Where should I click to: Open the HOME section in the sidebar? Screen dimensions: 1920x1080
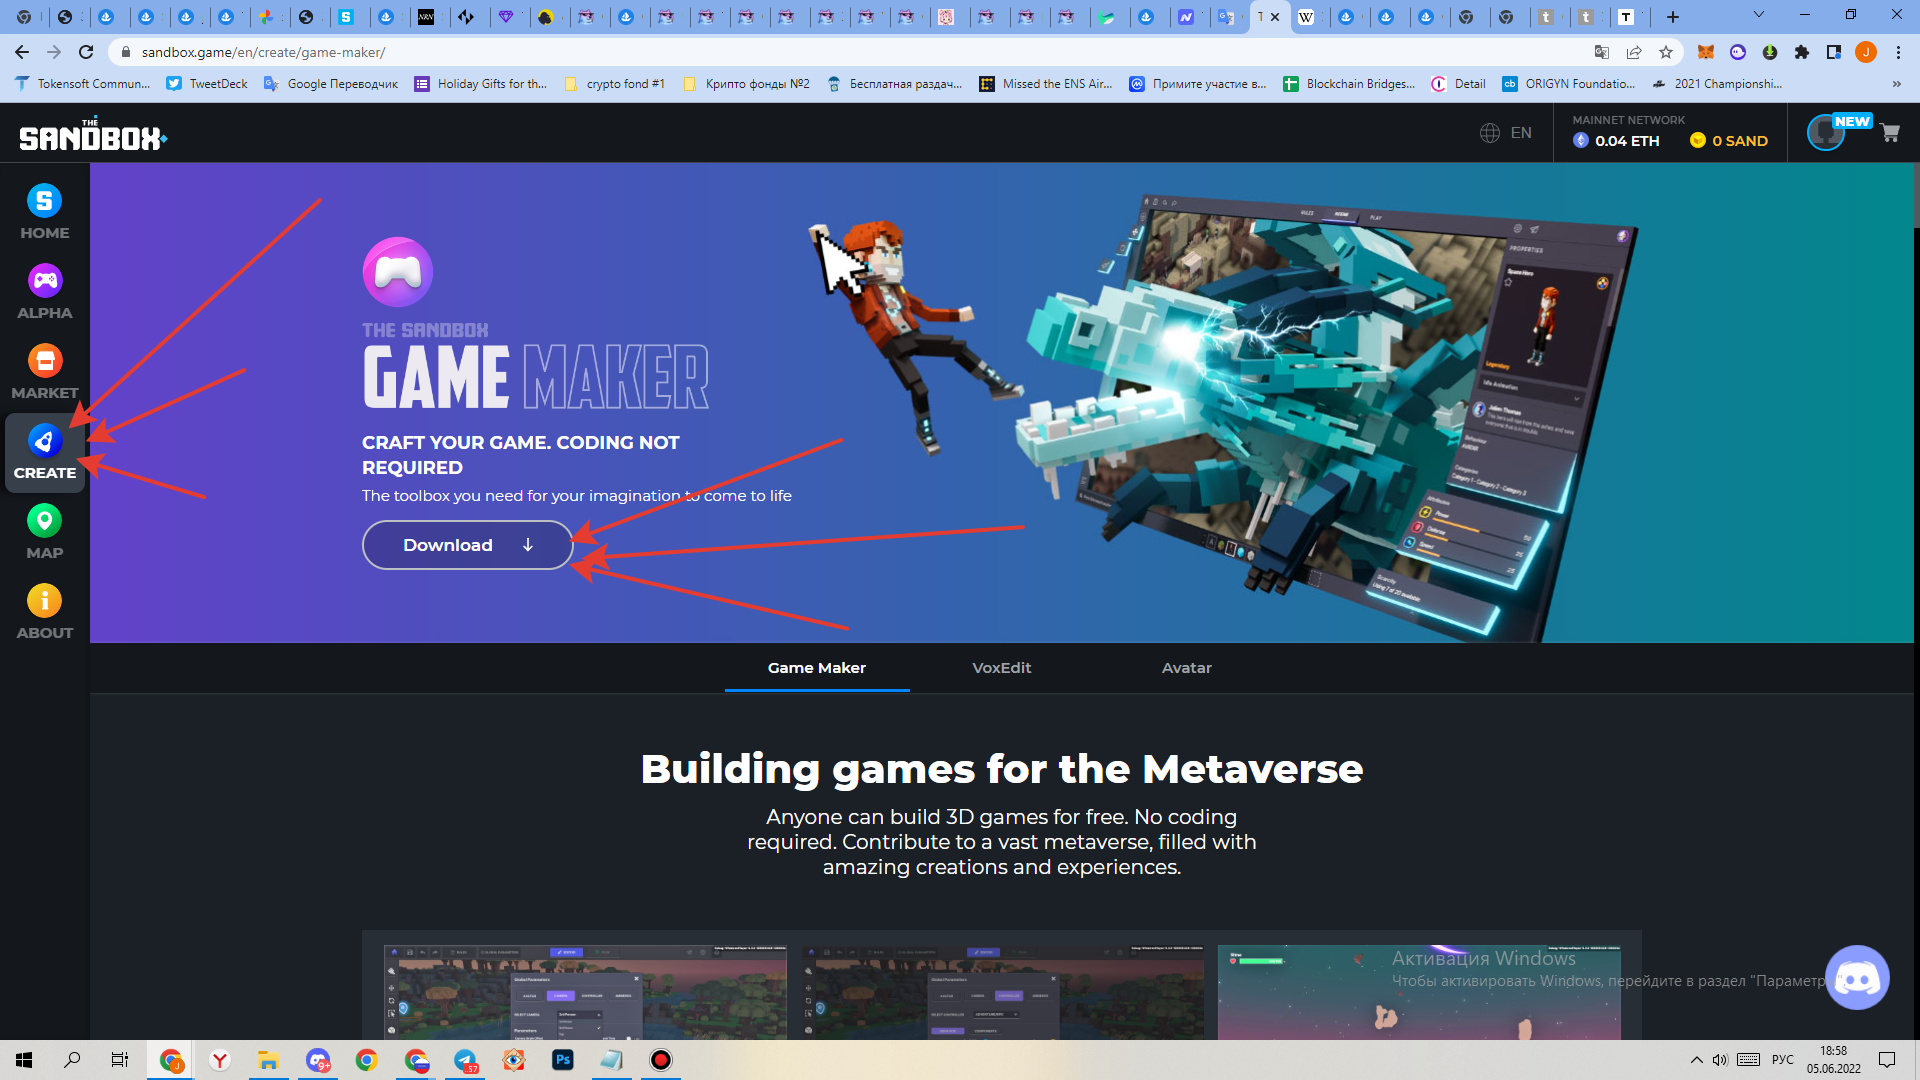click(x=44, y=212)
